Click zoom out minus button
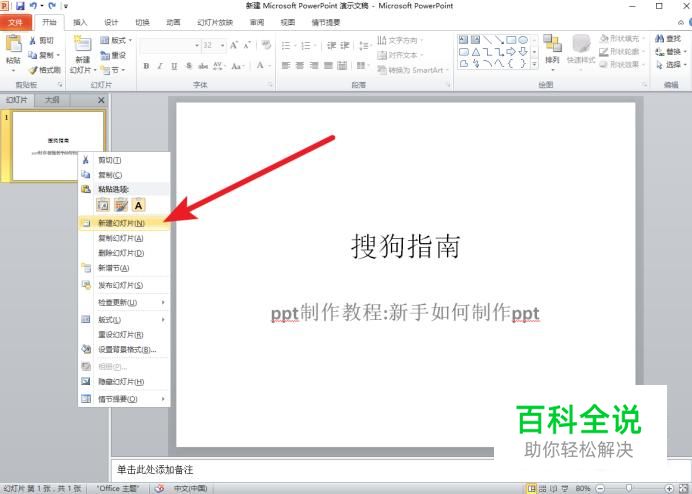692x494 pixels. coord(599,488)
